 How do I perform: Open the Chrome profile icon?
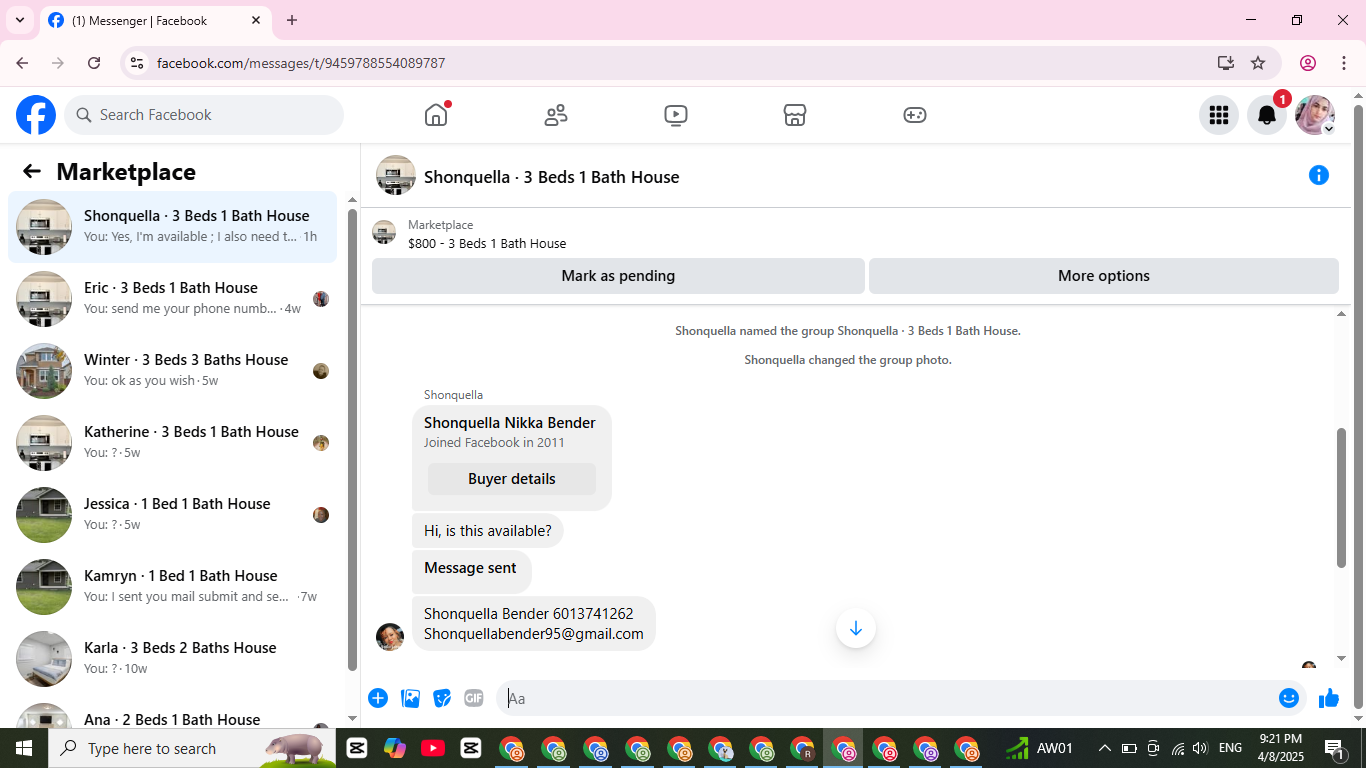[x=1308, y=63]
